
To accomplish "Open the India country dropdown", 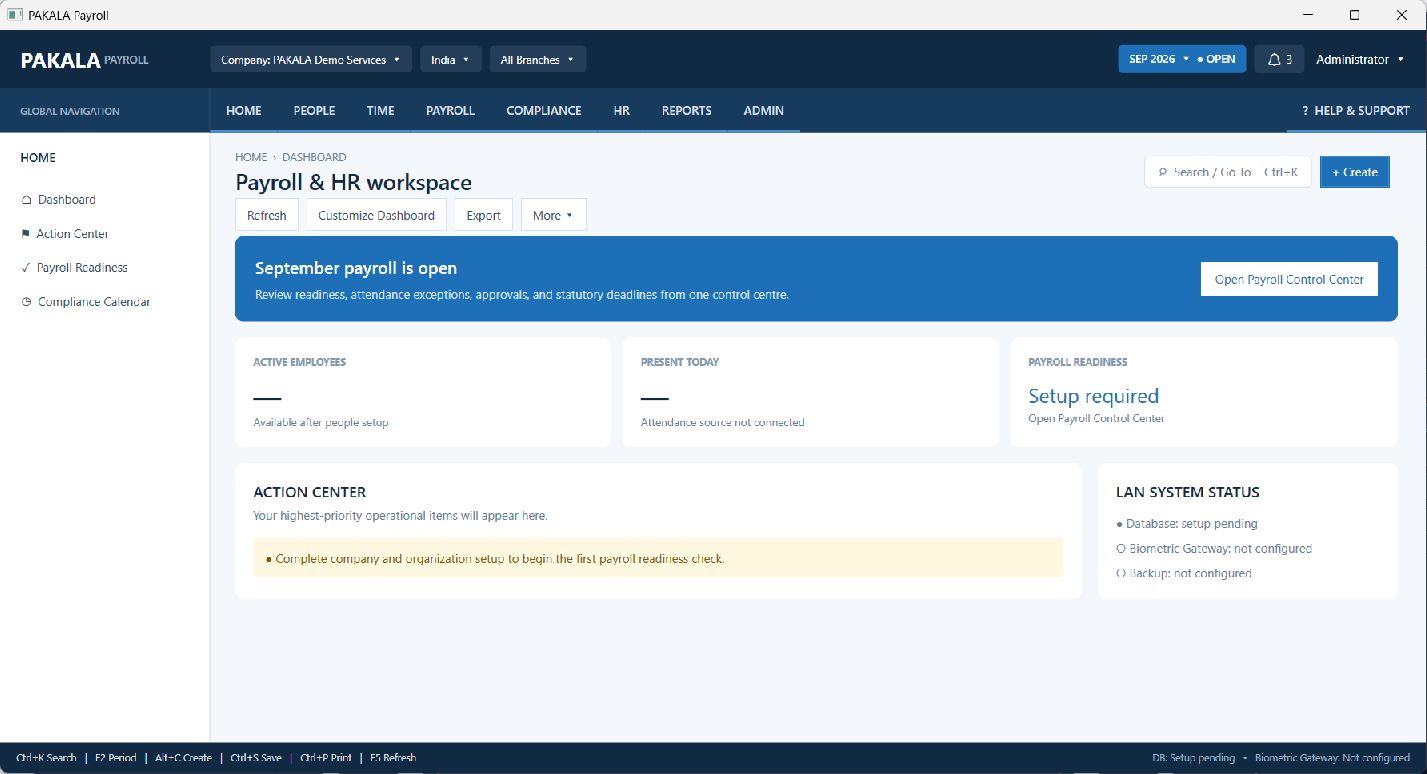I will pos(451,59).
